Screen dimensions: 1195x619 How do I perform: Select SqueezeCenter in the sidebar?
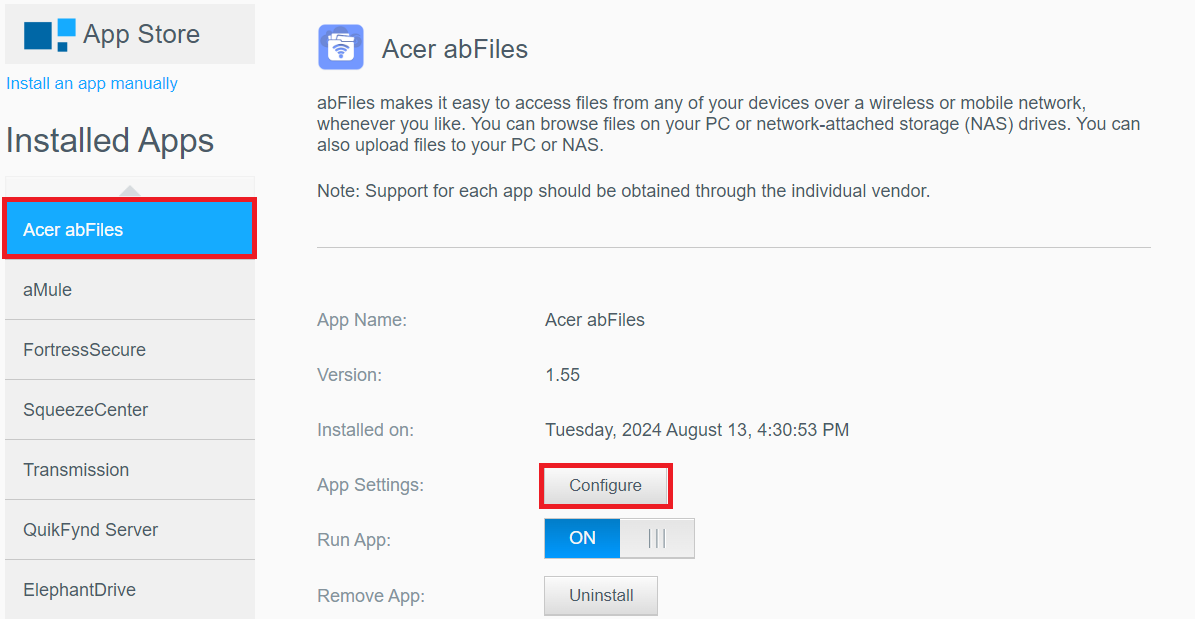128,409
